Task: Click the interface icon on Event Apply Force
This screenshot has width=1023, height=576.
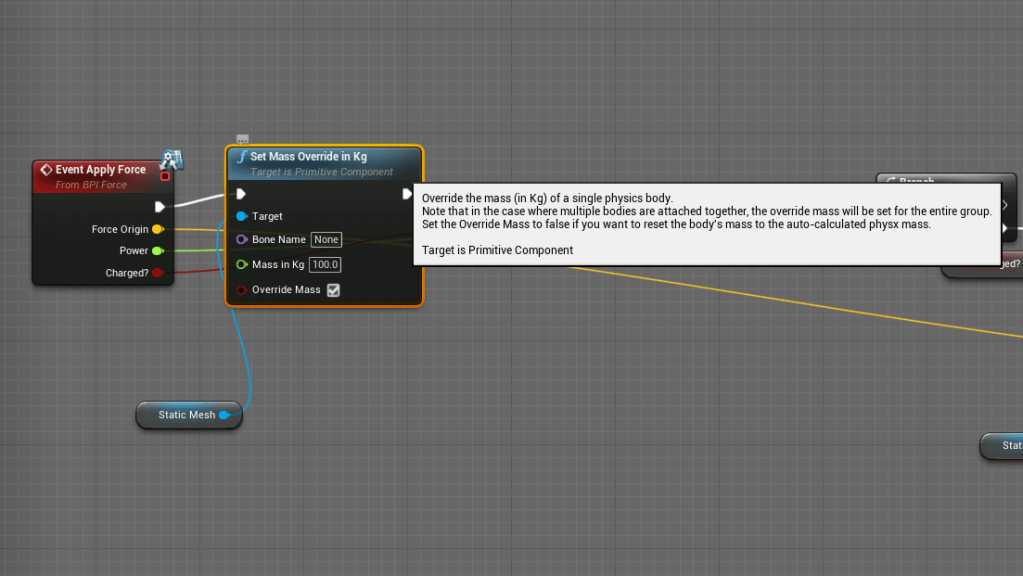Action: [x=170, y=159]
